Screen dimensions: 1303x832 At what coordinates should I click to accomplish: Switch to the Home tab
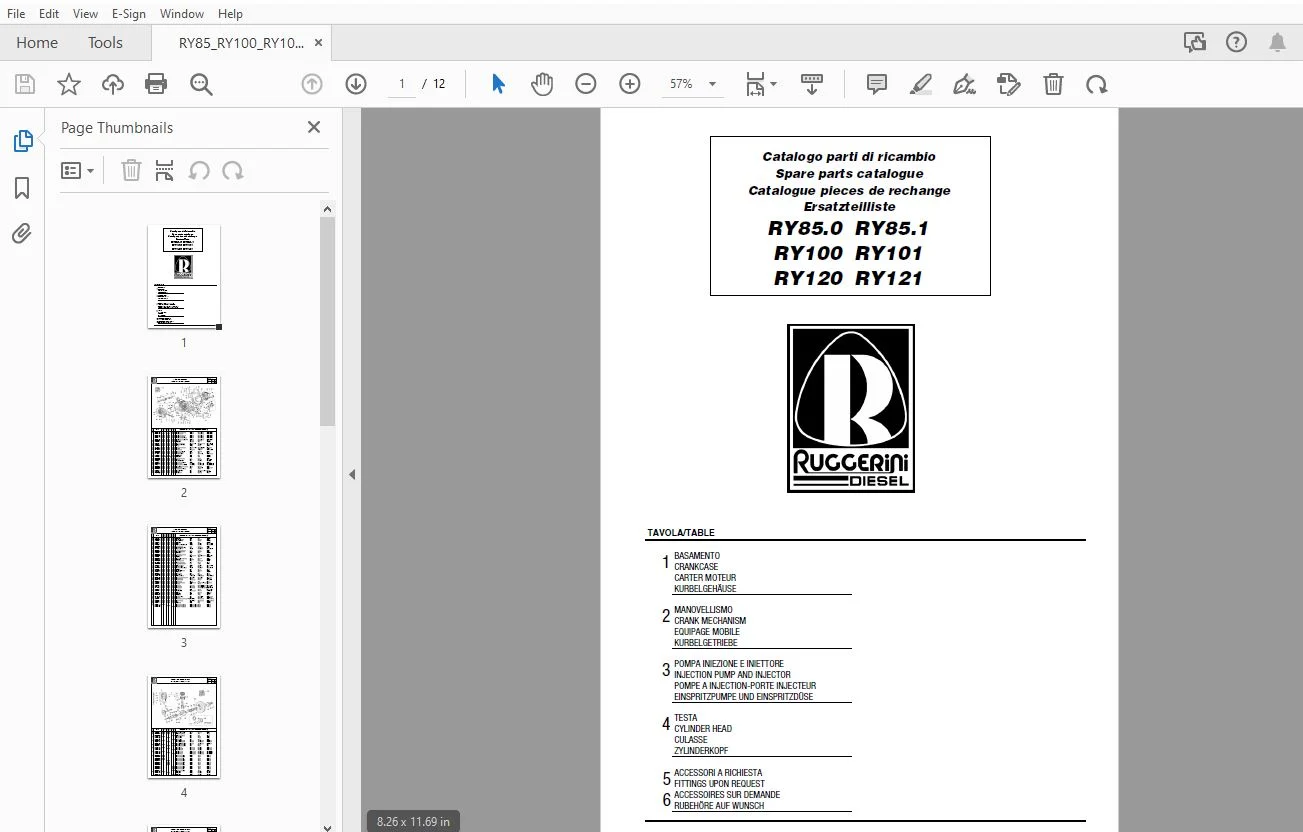point(37,43)
